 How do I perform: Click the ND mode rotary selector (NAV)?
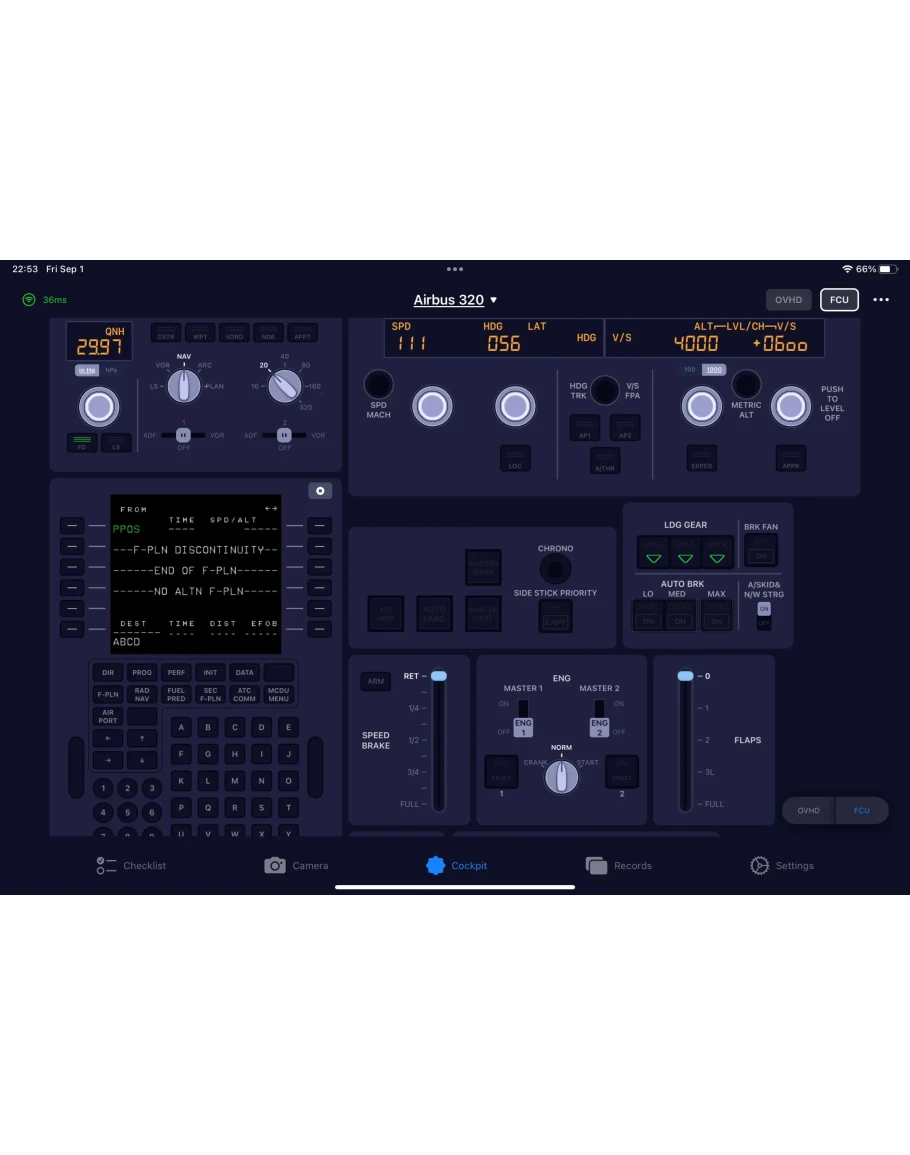(183, 386)
